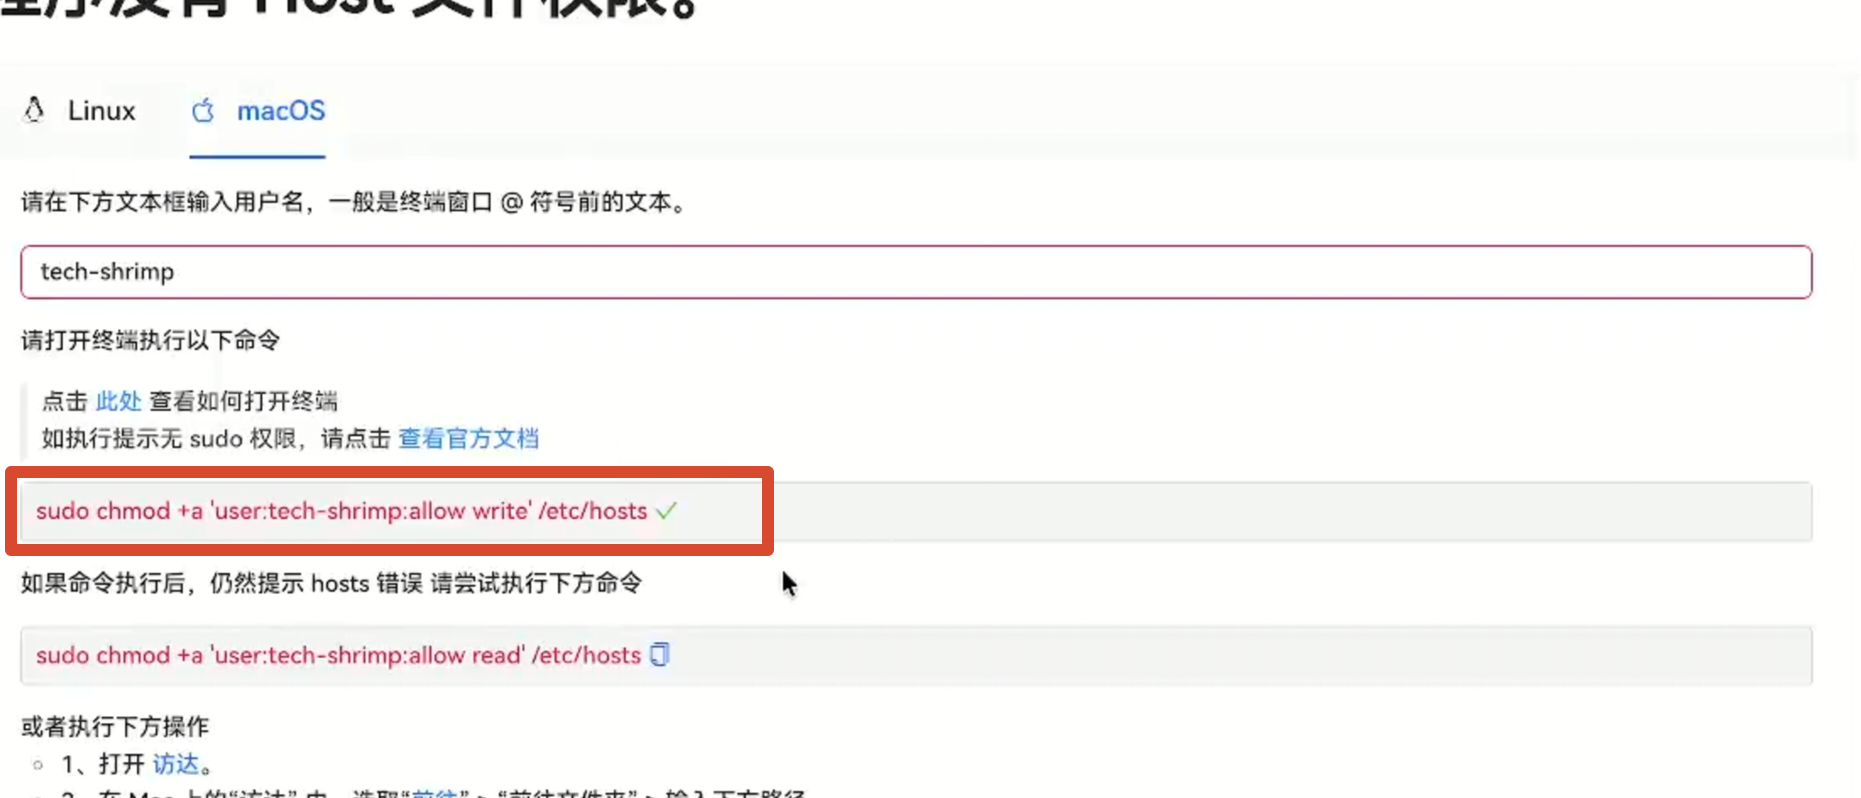Click the Apple logo icon on macOS tab
This screenshot has height=798, width=1861.
[x=203, y=110]
